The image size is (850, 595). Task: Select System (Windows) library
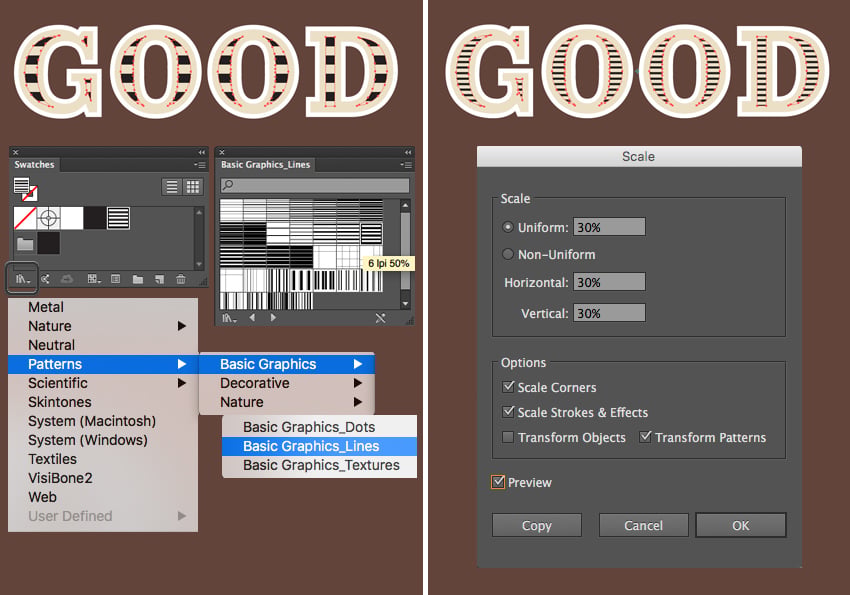coord(103,440)
